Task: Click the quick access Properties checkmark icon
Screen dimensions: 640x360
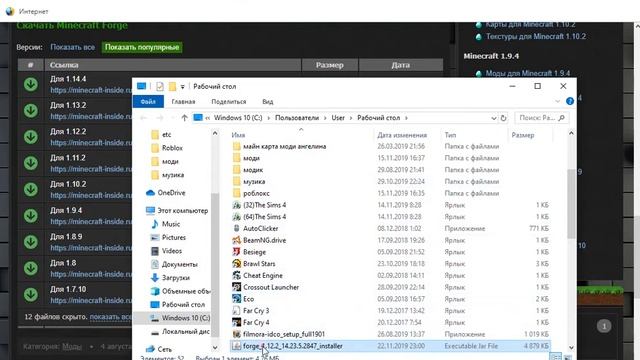Action: click(x=160, y=87)
